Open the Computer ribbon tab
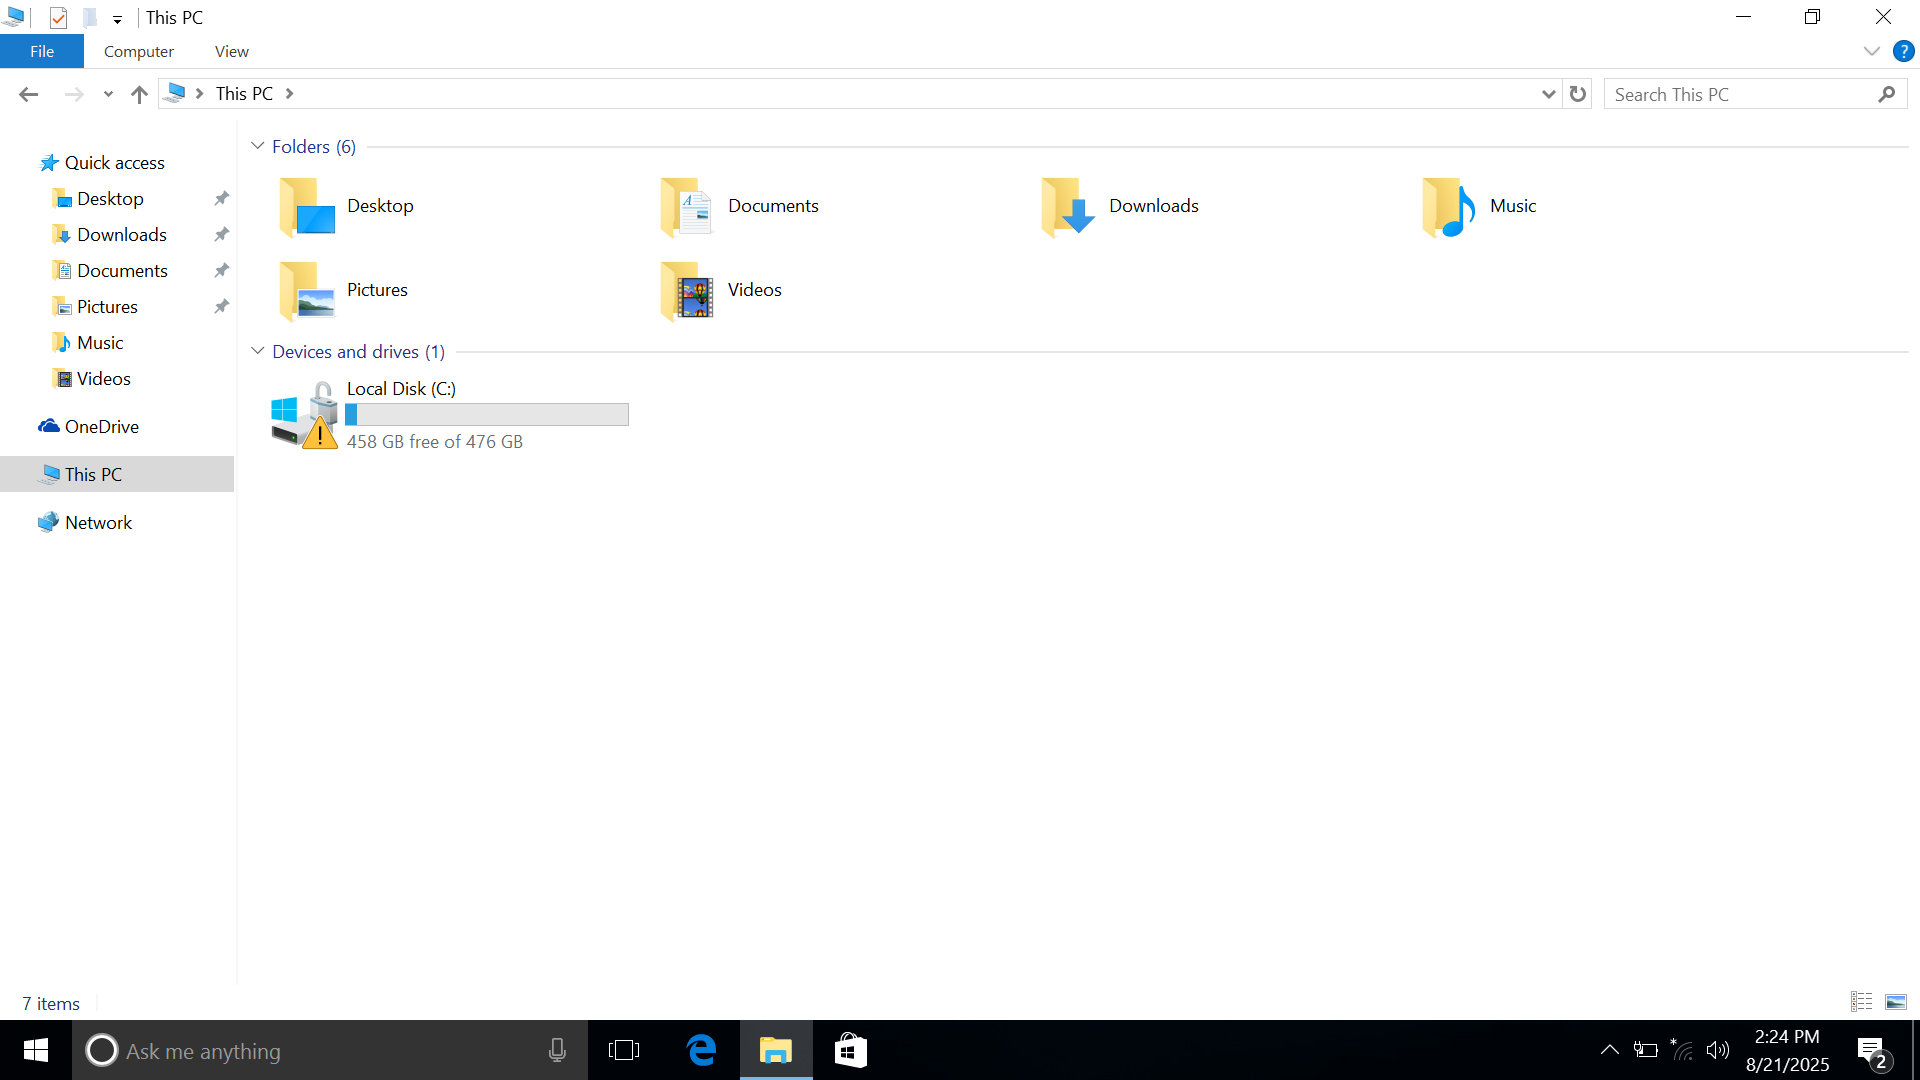Viewport: 1920px width, 1080px height. (139, 52)
